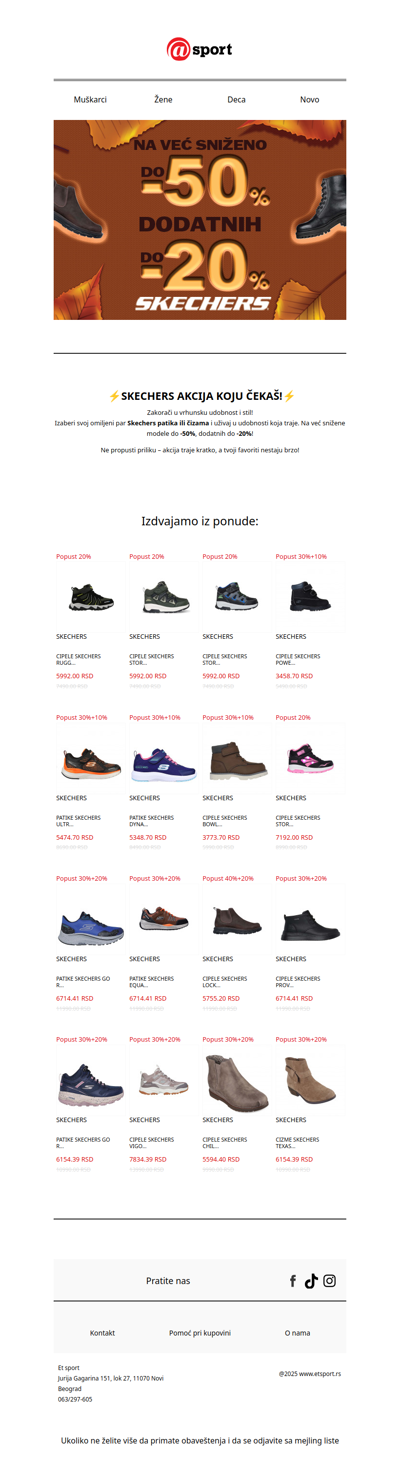Click the unsubscribe mailing list text
The image size is (400, 1461).
(x=200, y=1441)
